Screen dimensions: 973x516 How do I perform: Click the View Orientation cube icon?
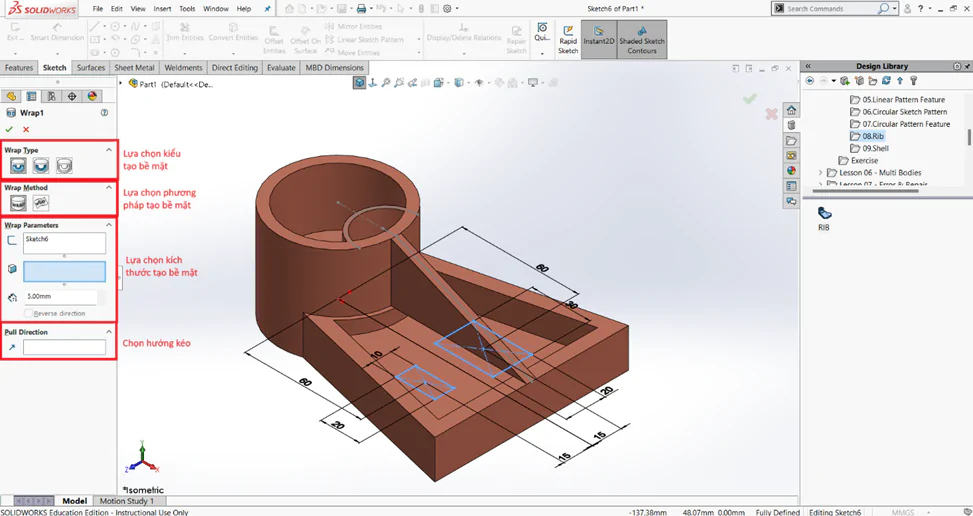359,82
